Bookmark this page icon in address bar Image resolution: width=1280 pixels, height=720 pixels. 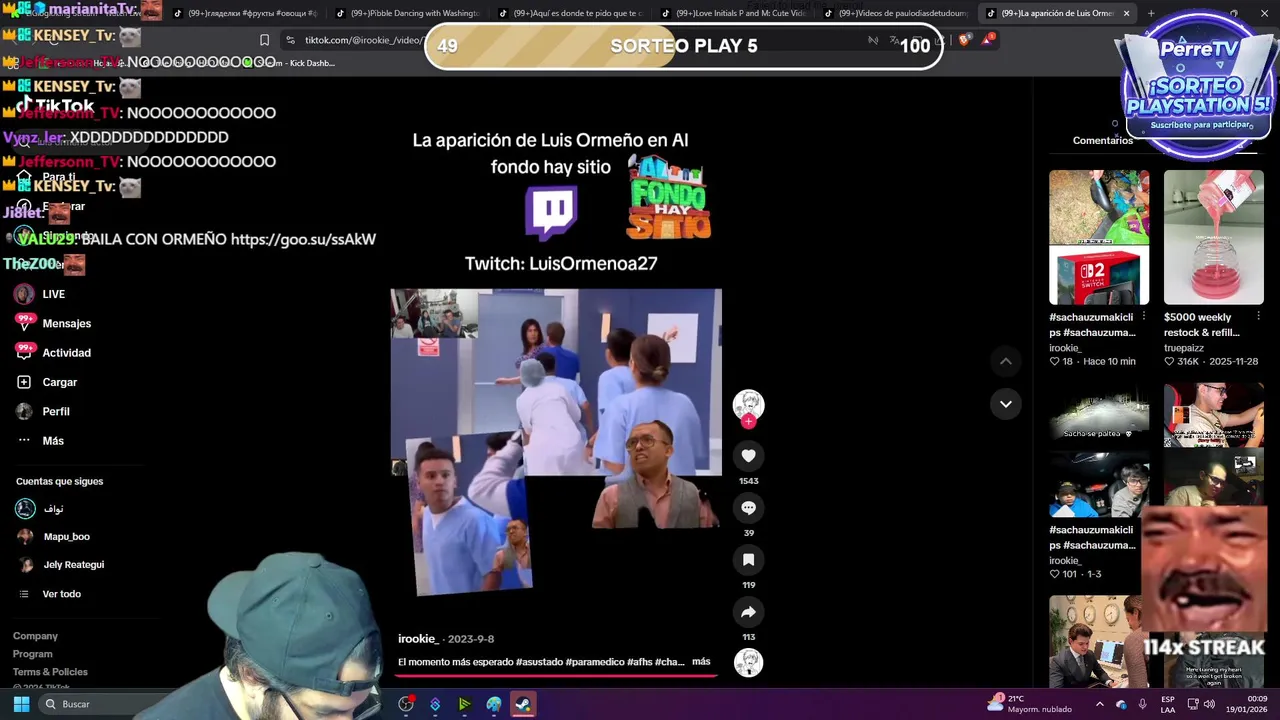point(264,40)
